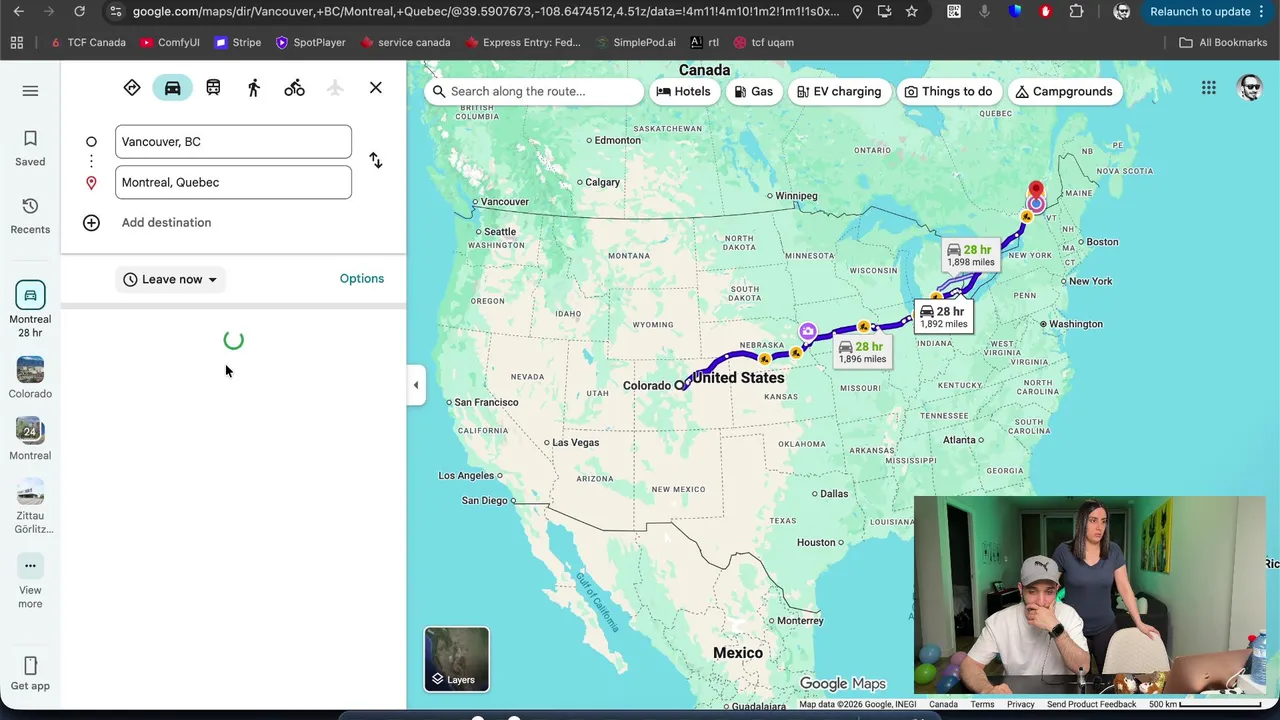
Task: Collapse the side panel with the arrow
Action: 416,385
